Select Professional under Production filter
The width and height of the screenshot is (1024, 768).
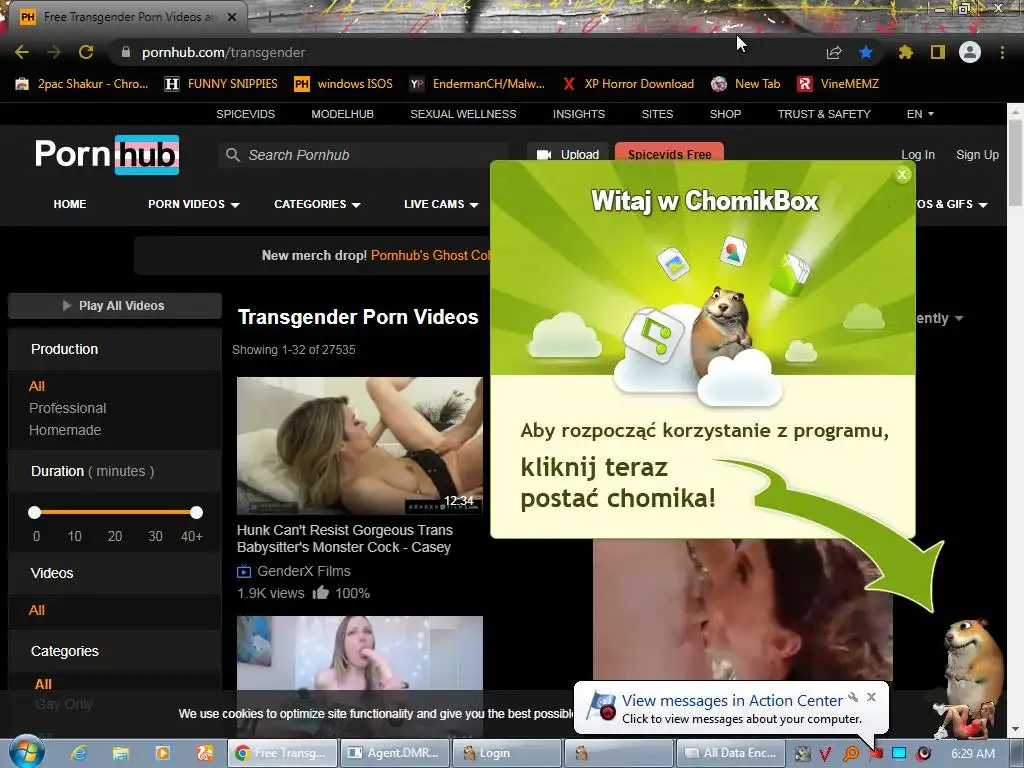click(67, 408)
